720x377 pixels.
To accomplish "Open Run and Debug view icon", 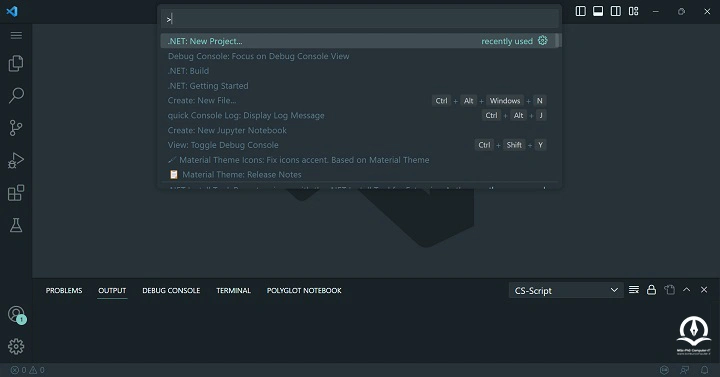I will click(16, 161).
